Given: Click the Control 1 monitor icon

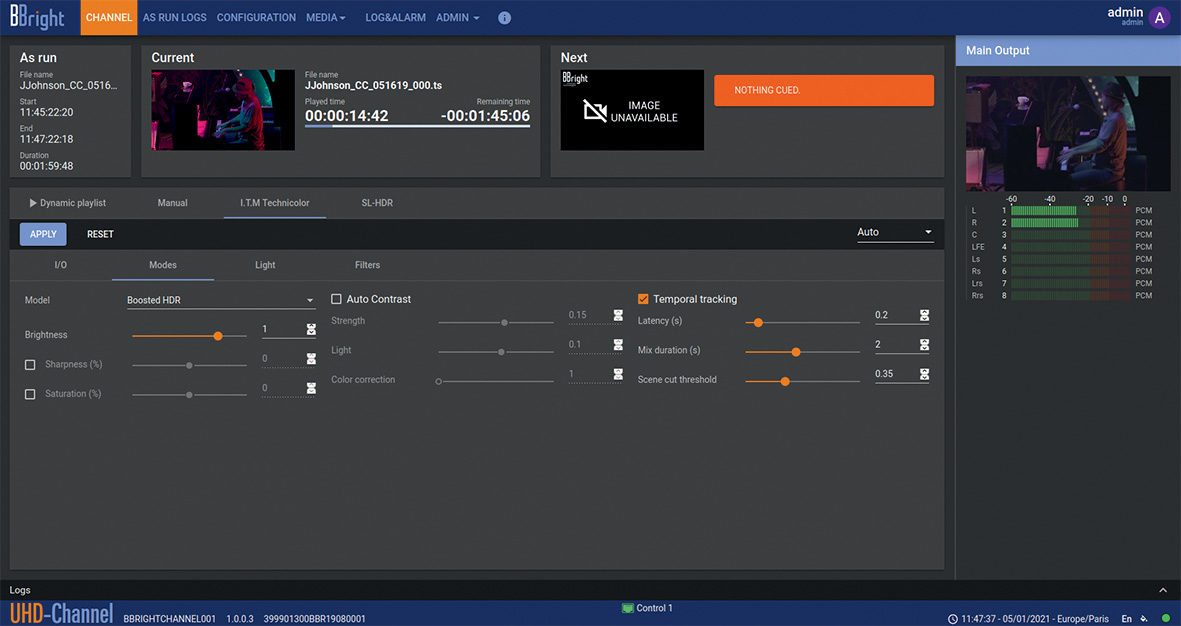Looking at the screenshot, I should [628, 608].
